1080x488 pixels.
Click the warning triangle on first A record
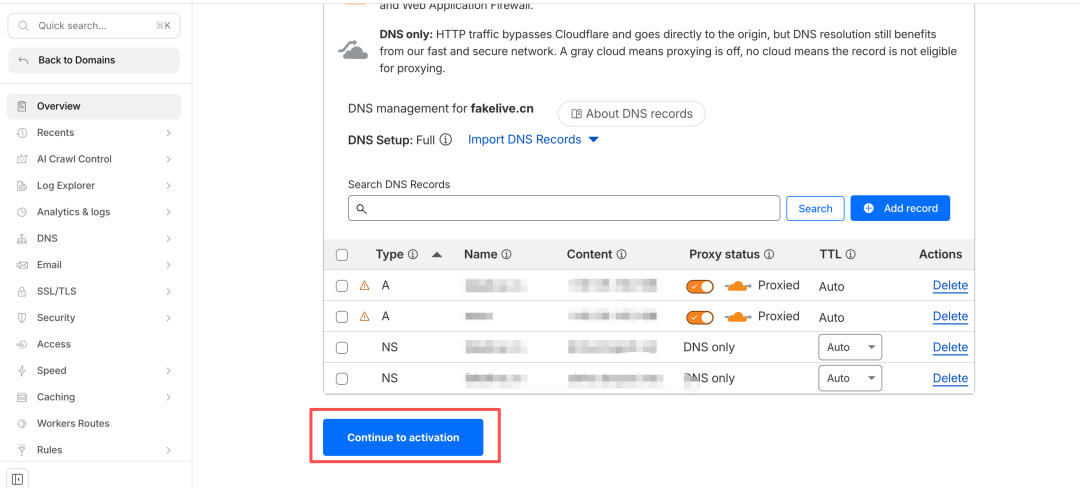pos(365,286)
